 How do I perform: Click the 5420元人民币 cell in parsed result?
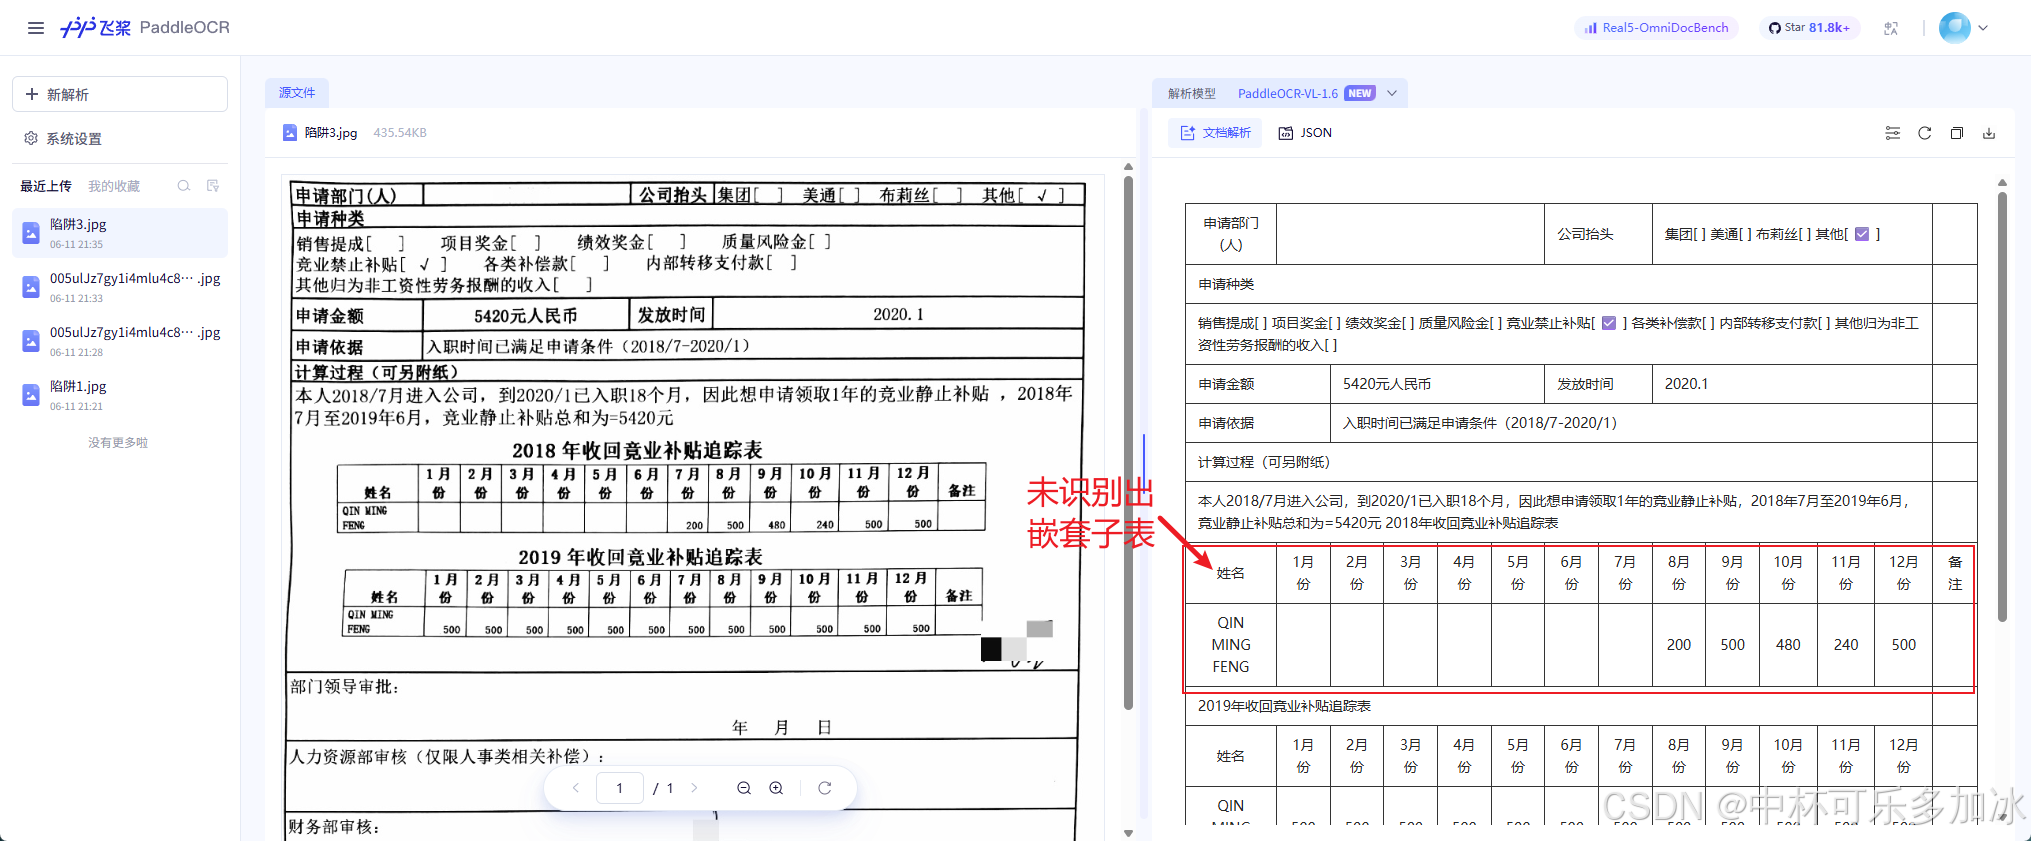pos(1437,384)
